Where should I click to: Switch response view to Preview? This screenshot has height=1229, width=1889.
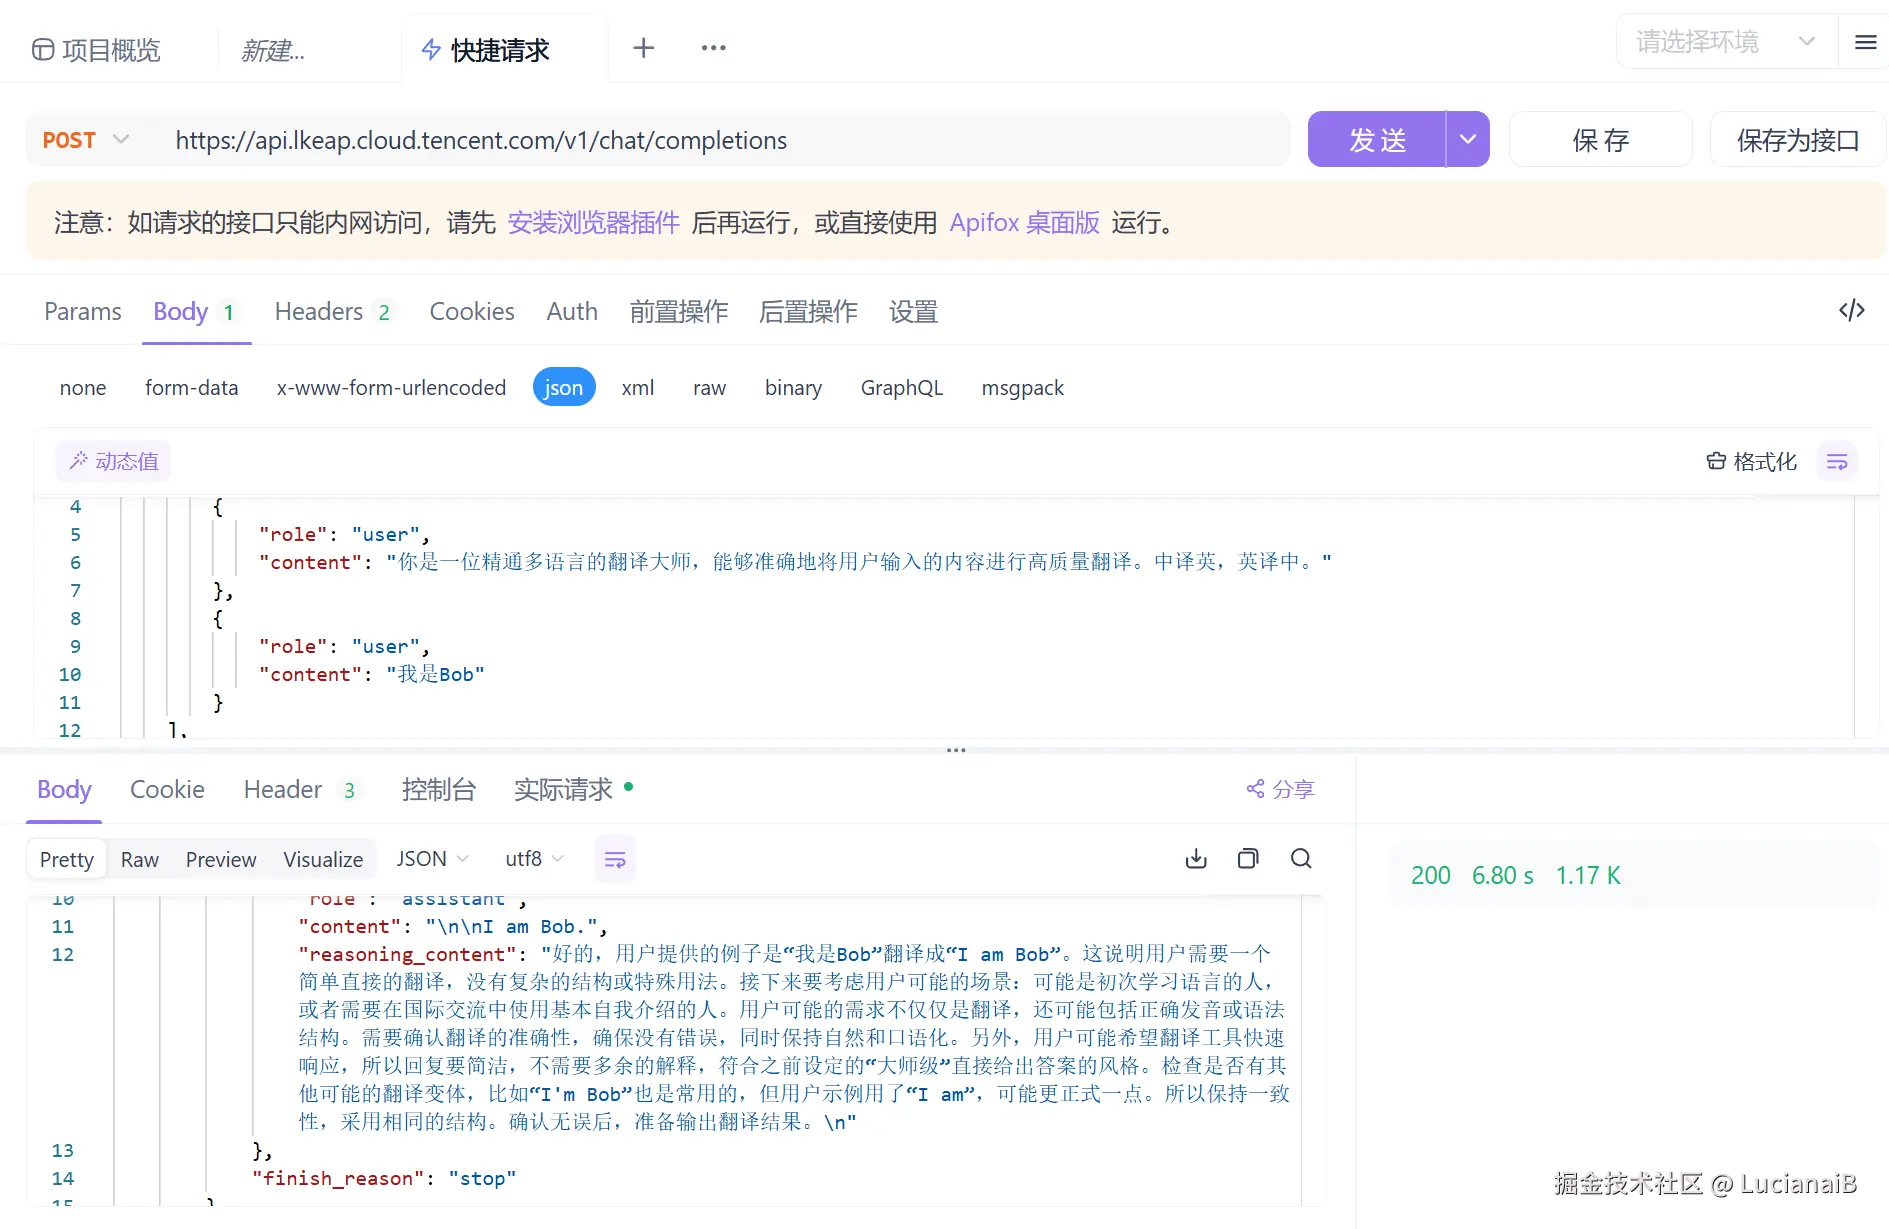pyautogui.click(x=221, y=860)
